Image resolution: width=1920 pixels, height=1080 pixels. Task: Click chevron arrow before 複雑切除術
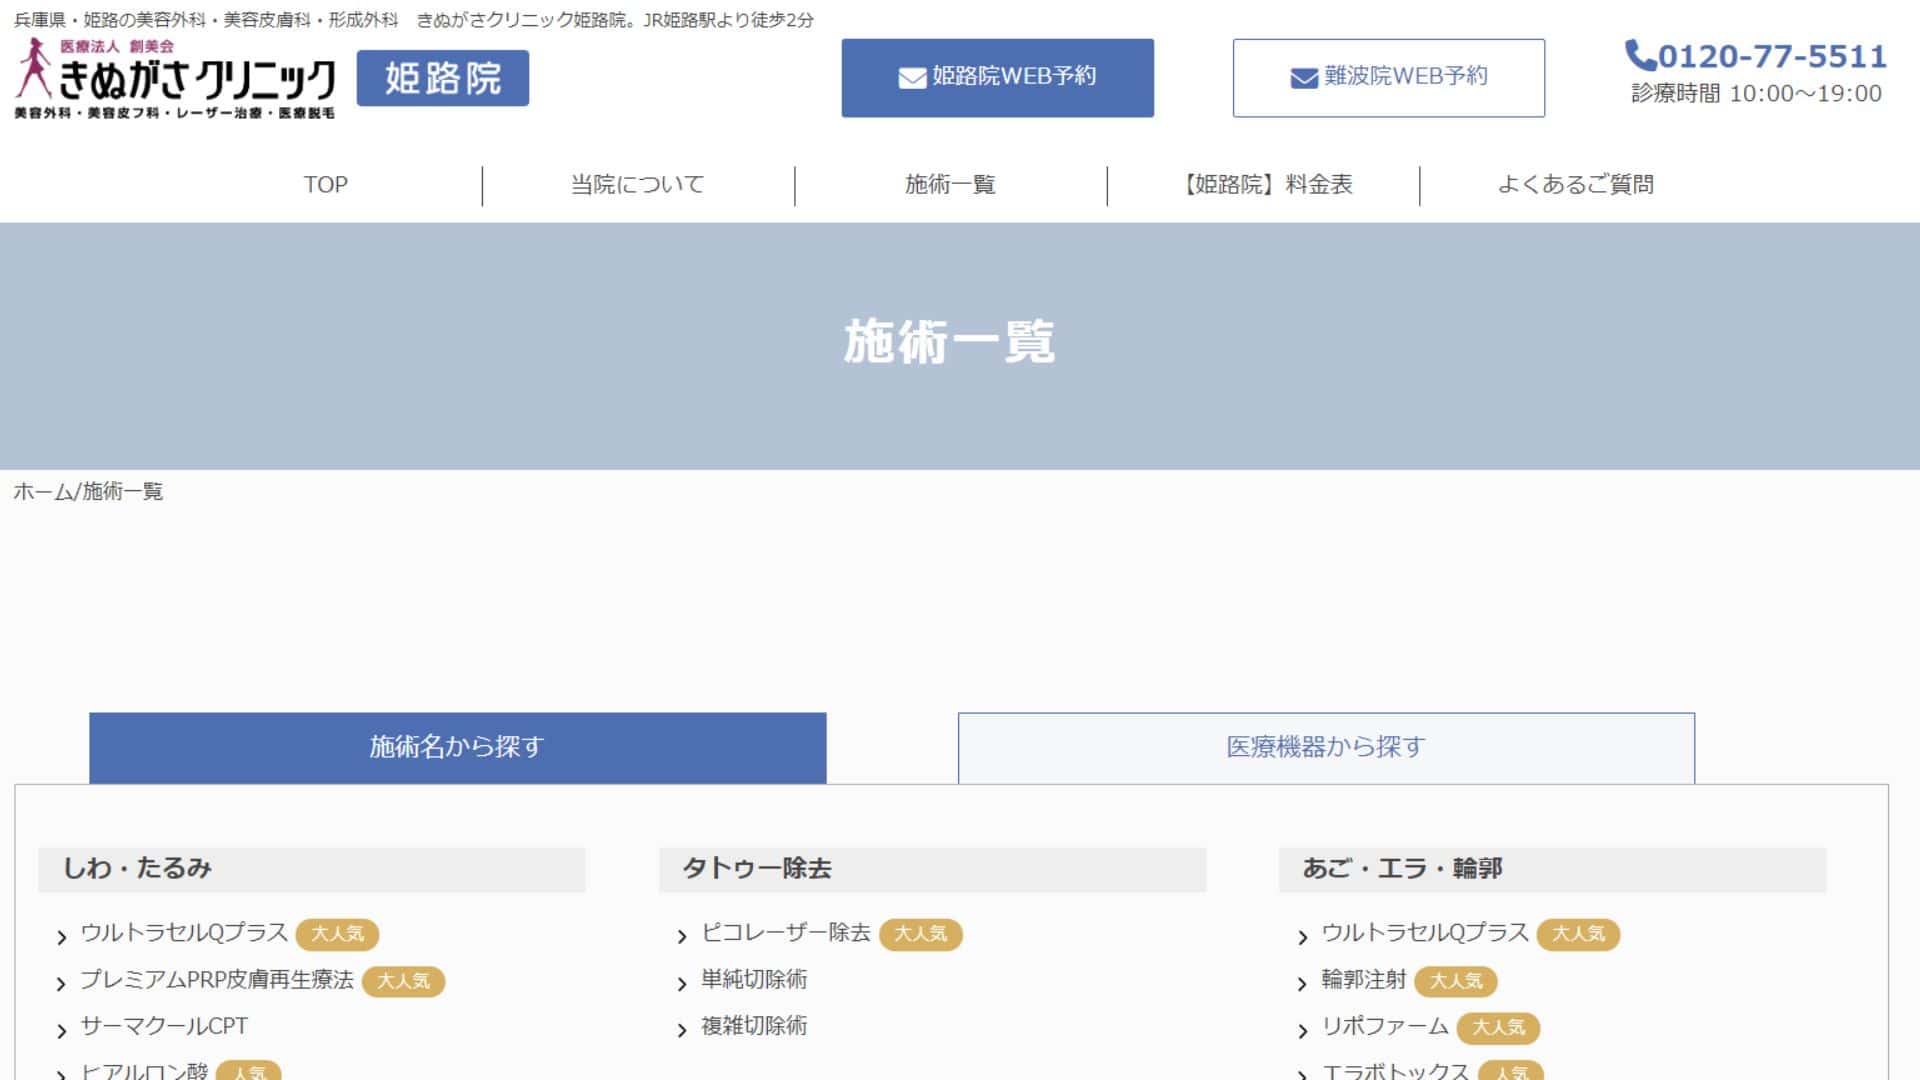(x=682, y=1031)
